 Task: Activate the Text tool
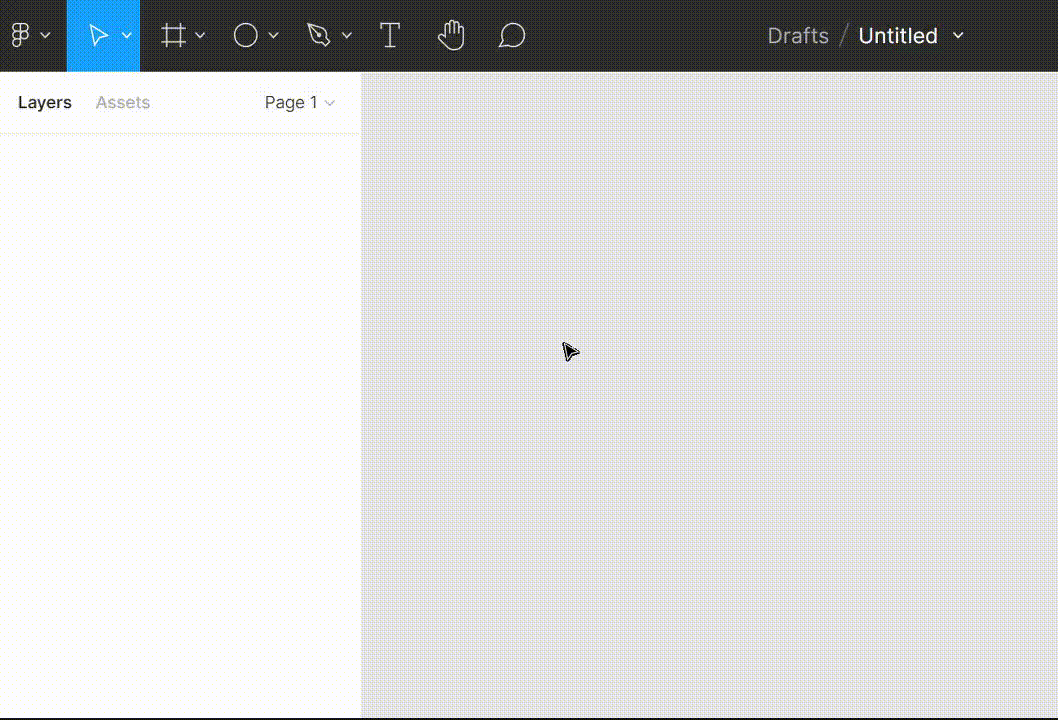pyautogui.click(x=390, y=35)
